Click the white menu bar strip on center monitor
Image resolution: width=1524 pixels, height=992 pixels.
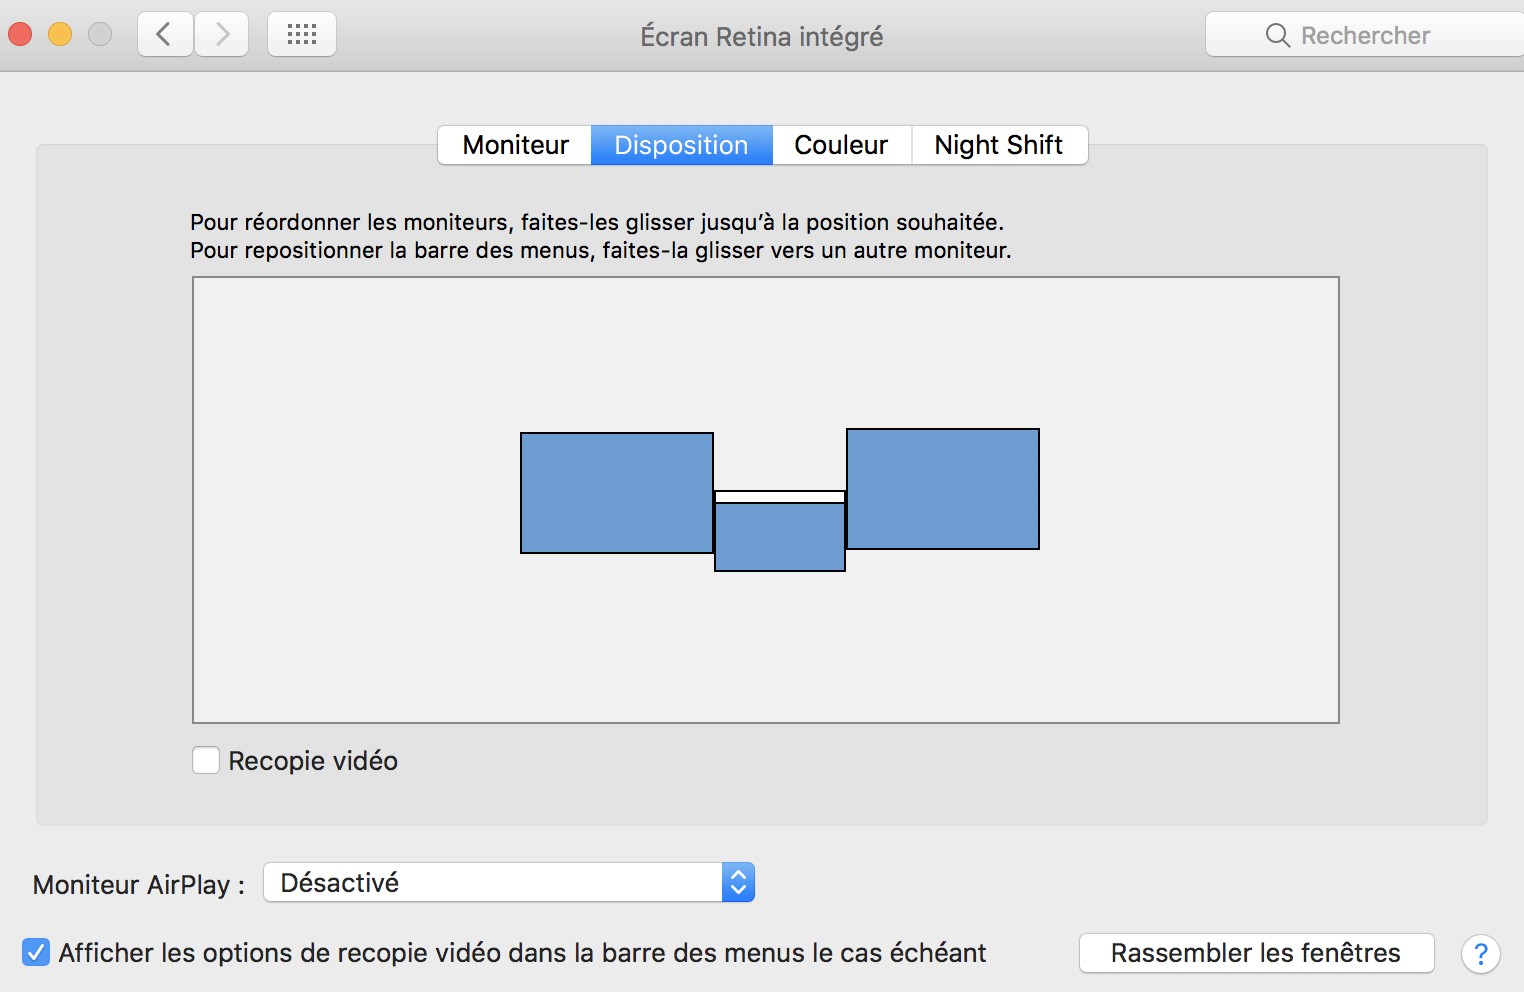[x=780, y=497]
